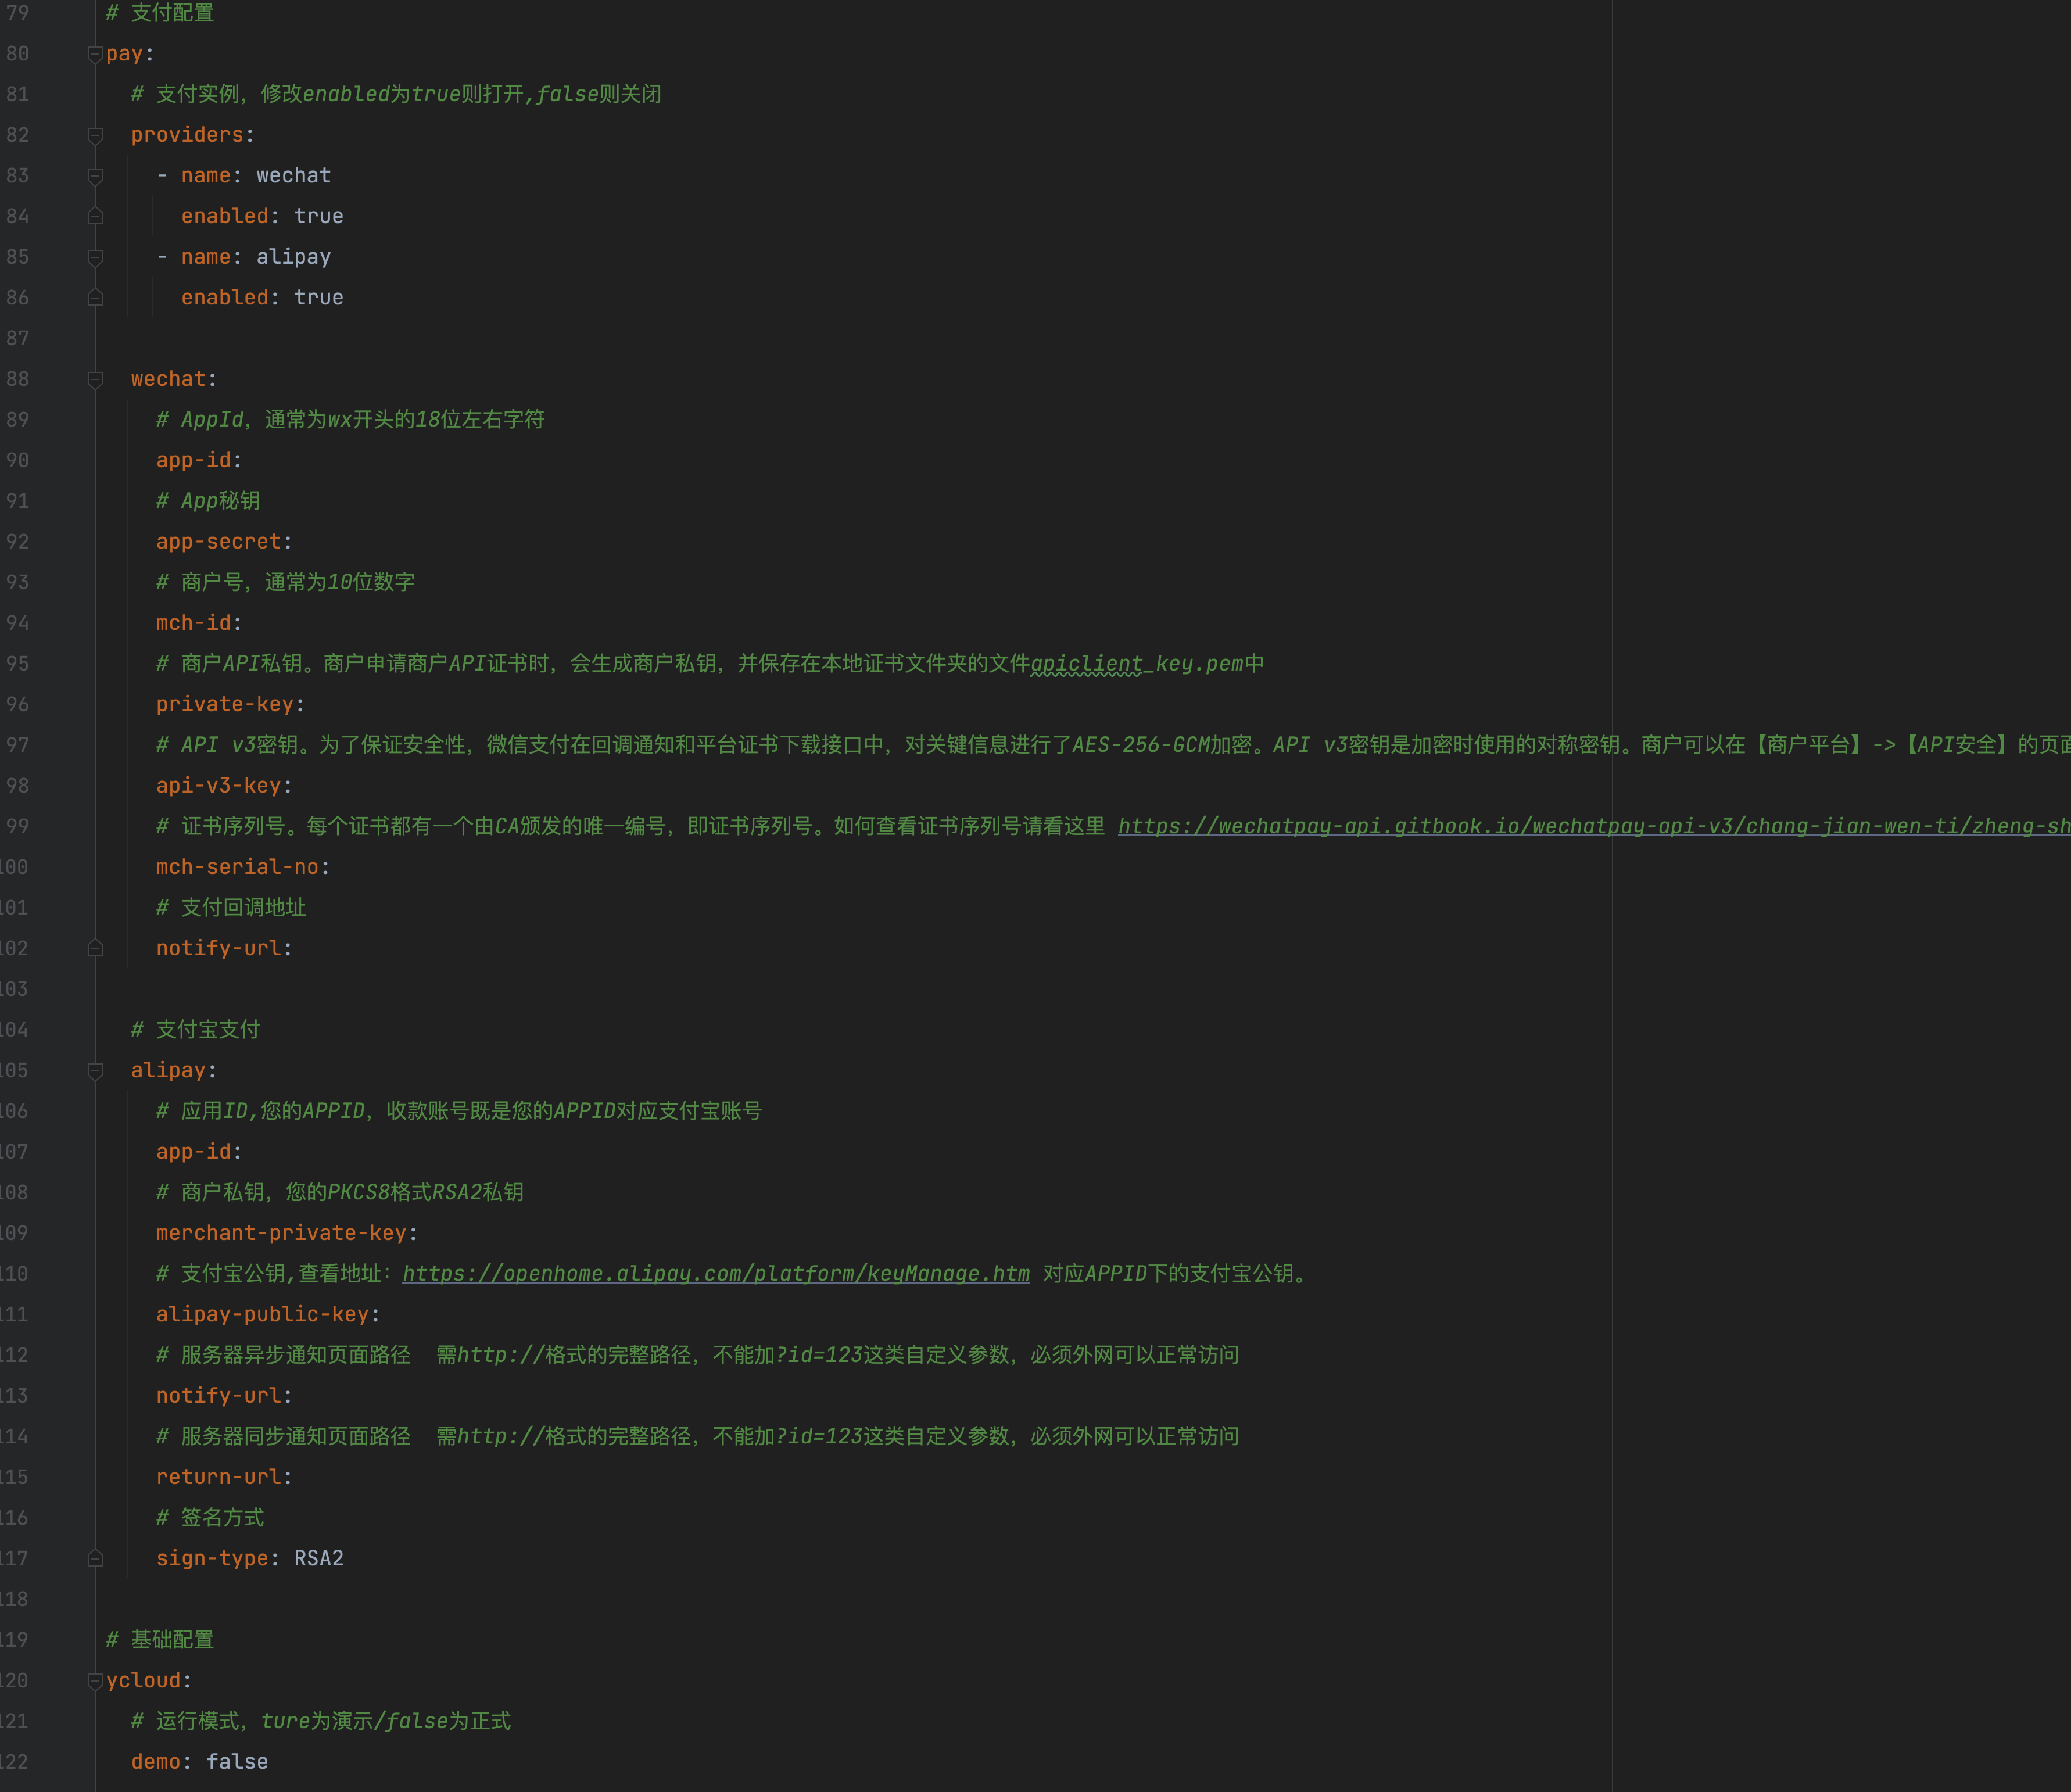The width and height of the screenshot is (2071, 1792).
Task: Click 'notify-url:' under wechat section
Action: coord(224,948)
